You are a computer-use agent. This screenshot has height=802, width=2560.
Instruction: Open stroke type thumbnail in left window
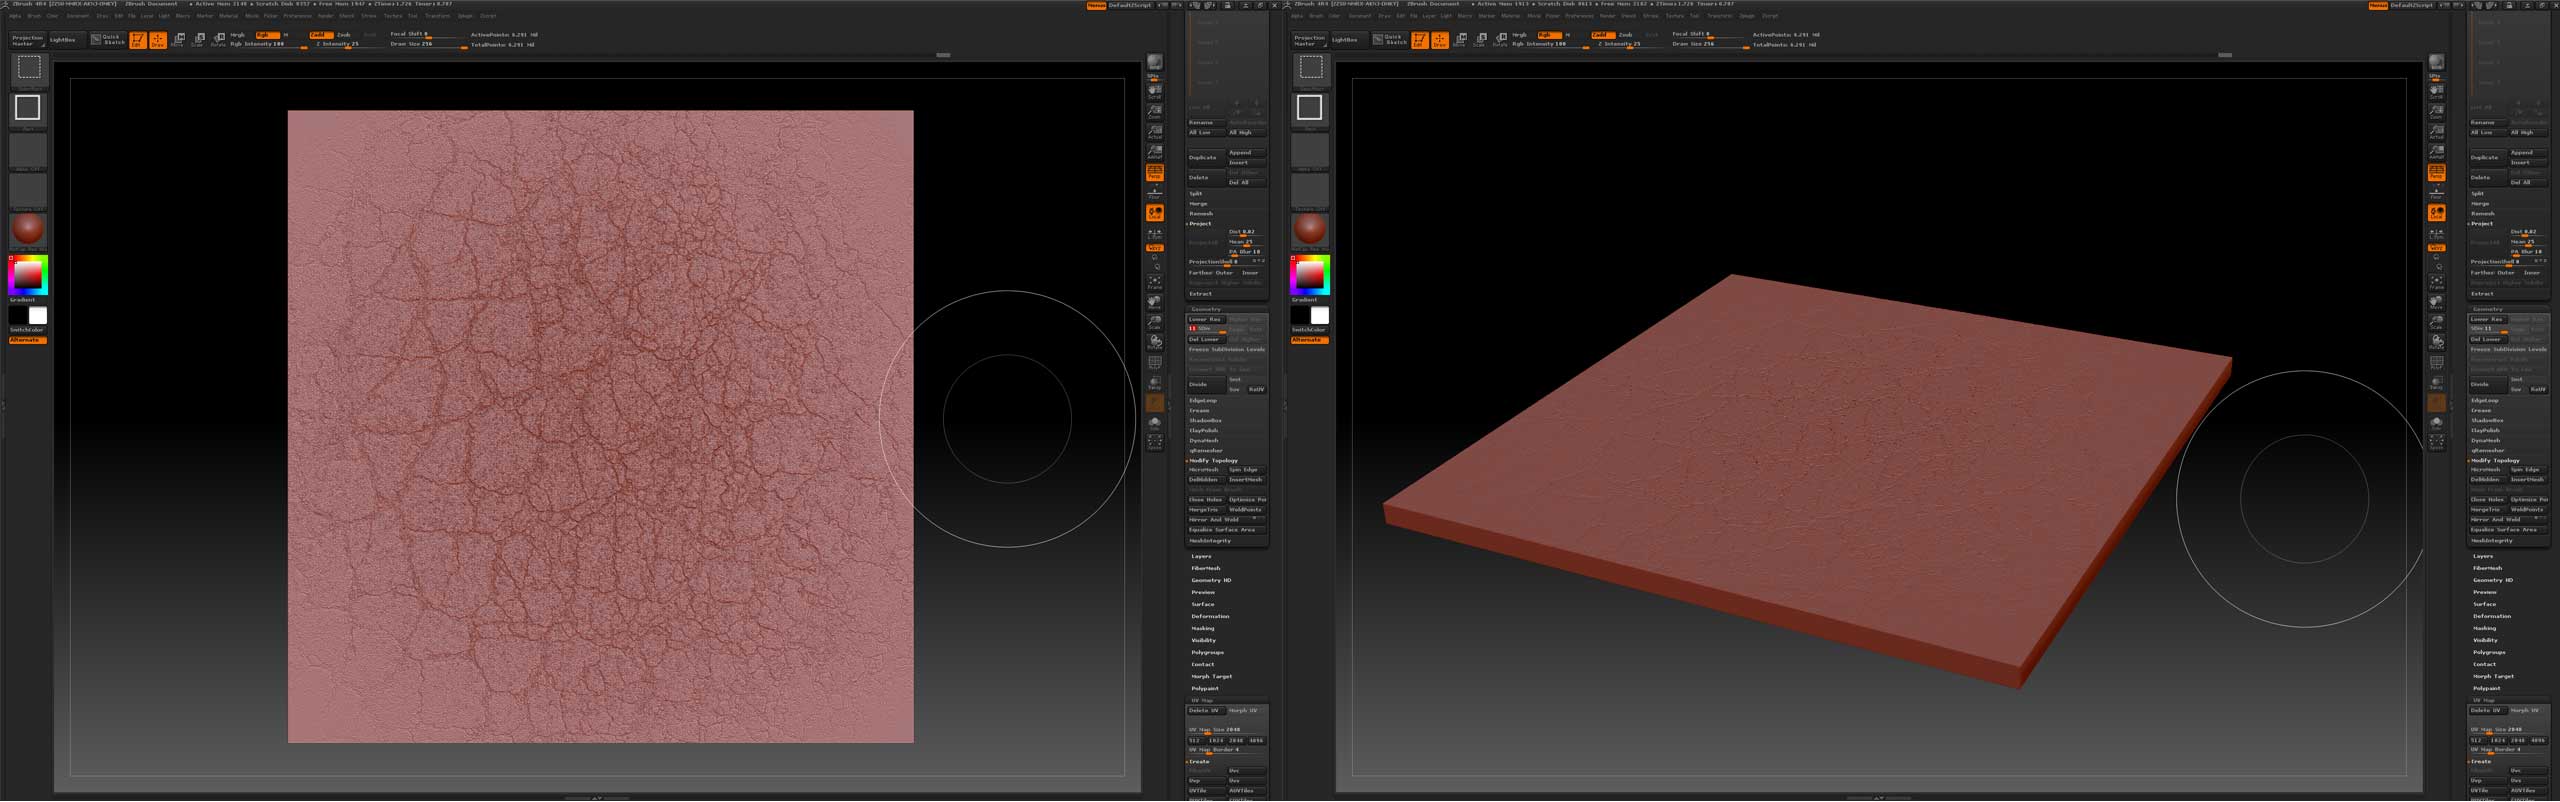pyautogui.click(x=28, y=108)
